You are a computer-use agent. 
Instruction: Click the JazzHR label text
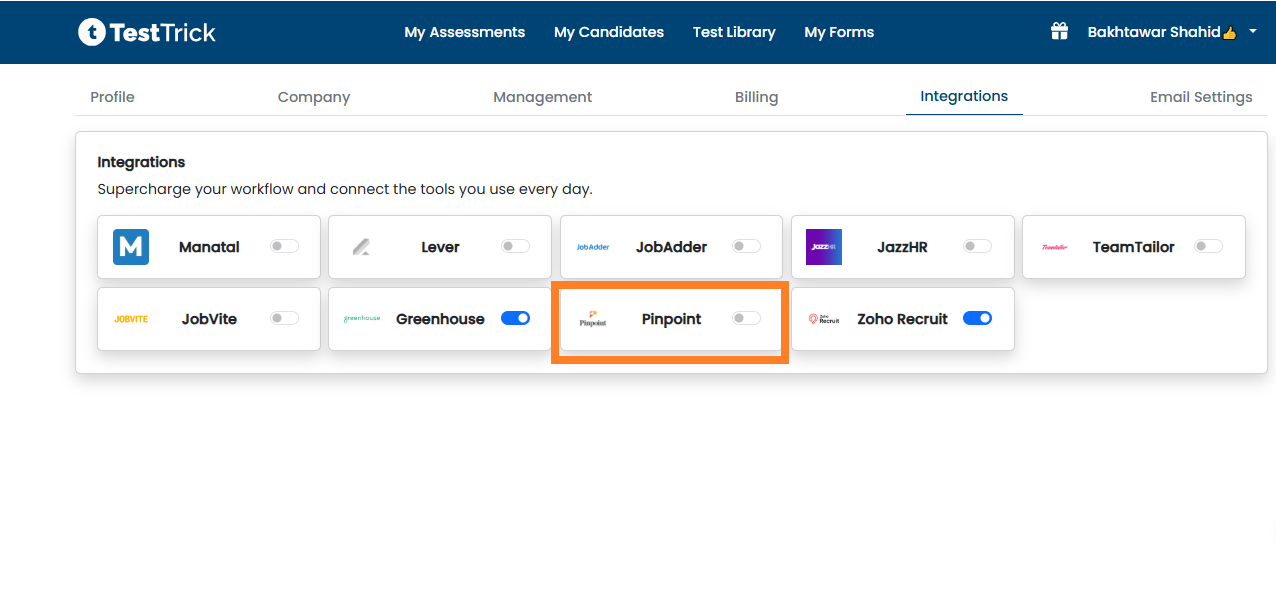pyautogui.click(x=902, y=247)
